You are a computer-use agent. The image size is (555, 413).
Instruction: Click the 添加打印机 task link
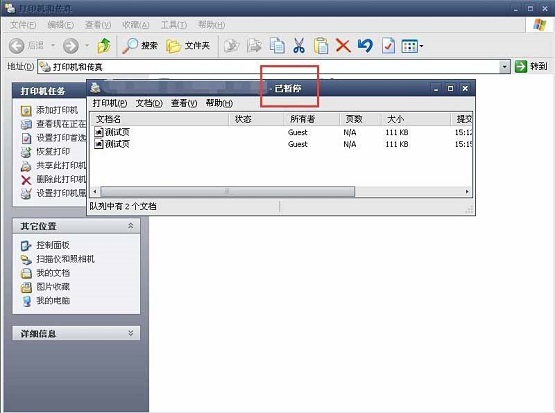pos(57,110)
